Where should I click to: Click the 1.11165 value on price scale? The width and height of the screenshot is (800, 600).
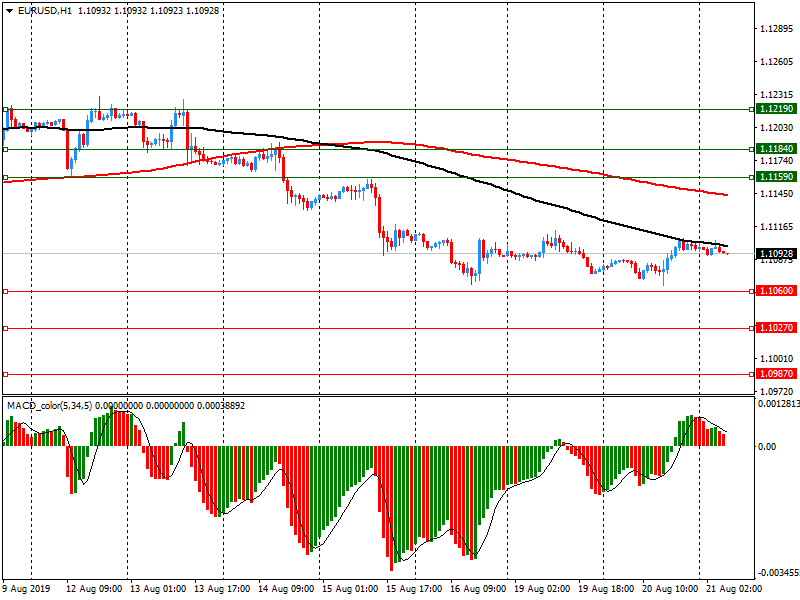777,227
